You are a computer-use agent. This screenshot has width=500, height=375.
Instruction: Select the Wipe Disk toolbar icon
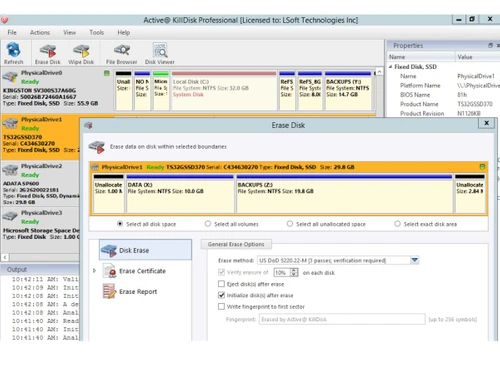click(81, 53)
